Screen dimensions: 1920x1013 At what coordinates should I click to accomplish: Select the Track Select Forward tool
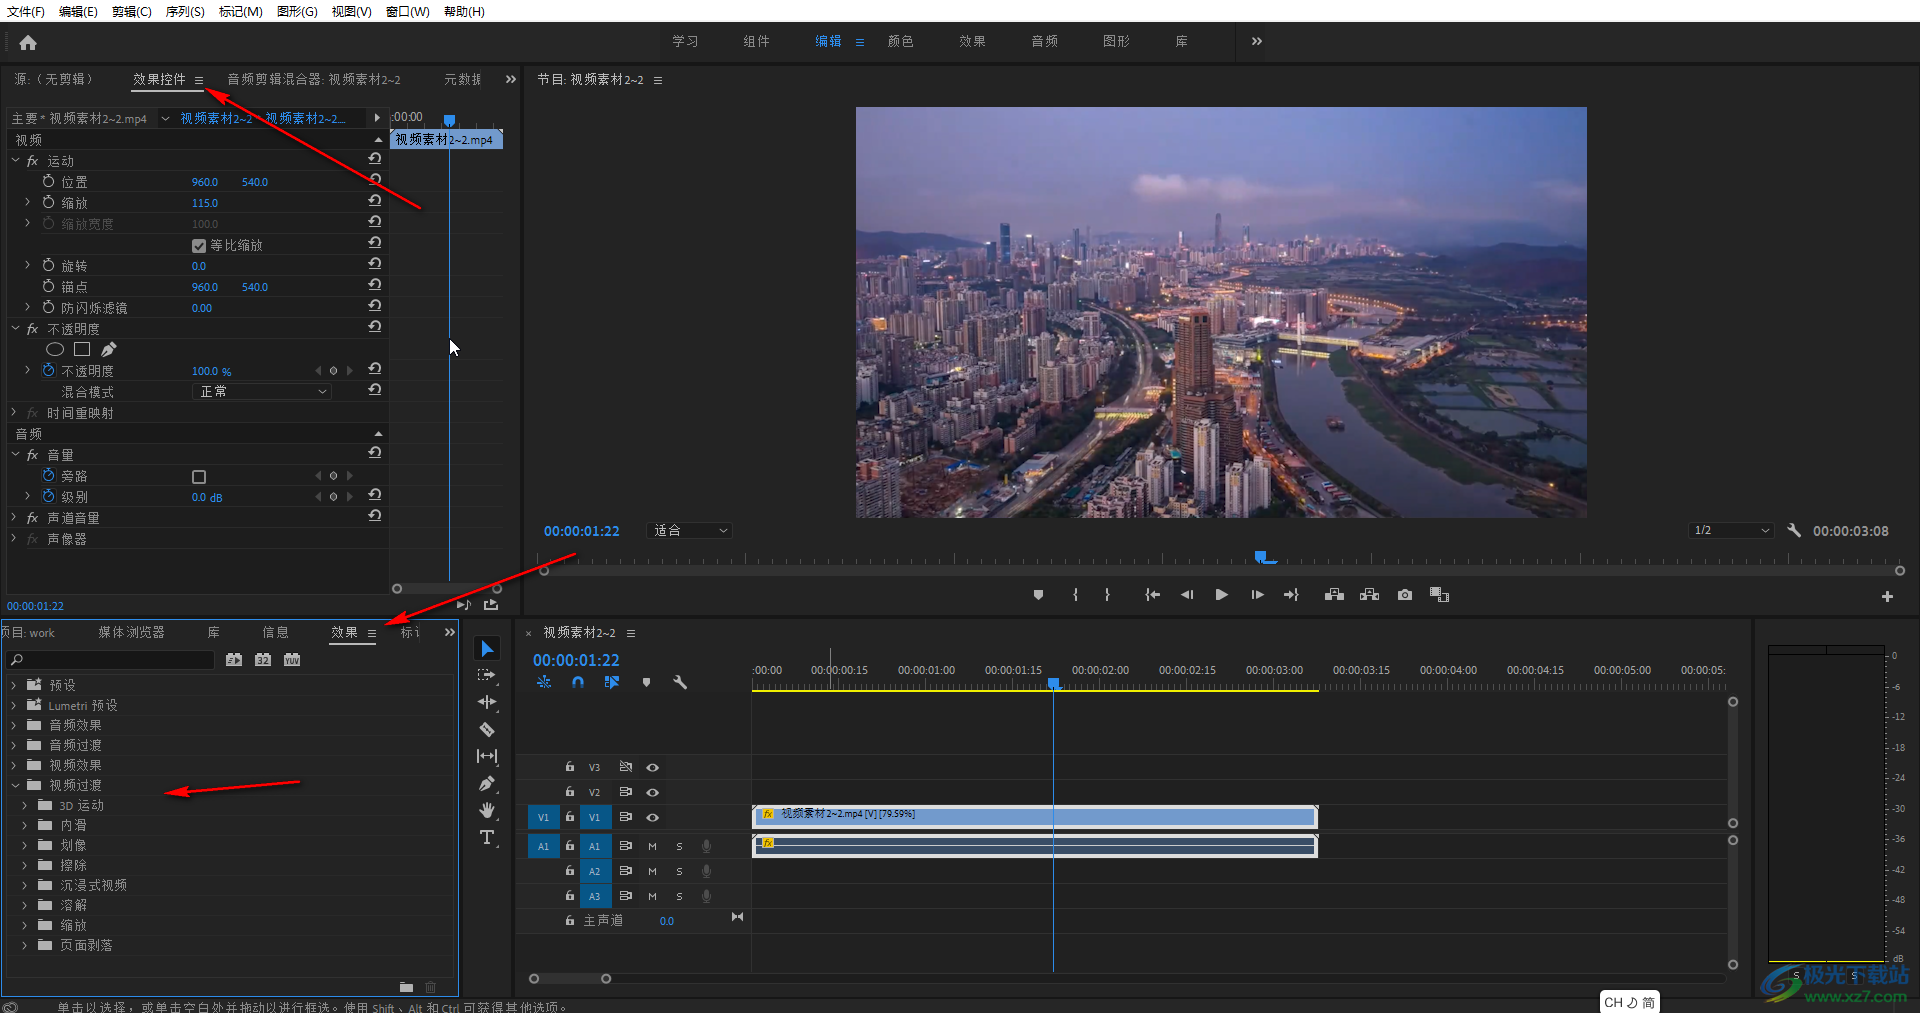[487, 675]
